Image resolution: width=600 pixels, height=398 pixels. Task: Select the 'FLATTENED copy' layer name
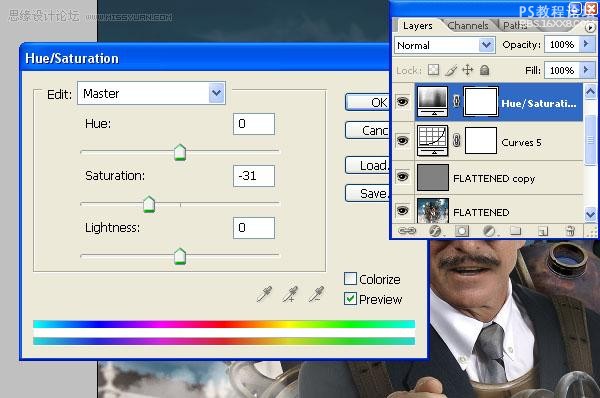click(494, 179)
